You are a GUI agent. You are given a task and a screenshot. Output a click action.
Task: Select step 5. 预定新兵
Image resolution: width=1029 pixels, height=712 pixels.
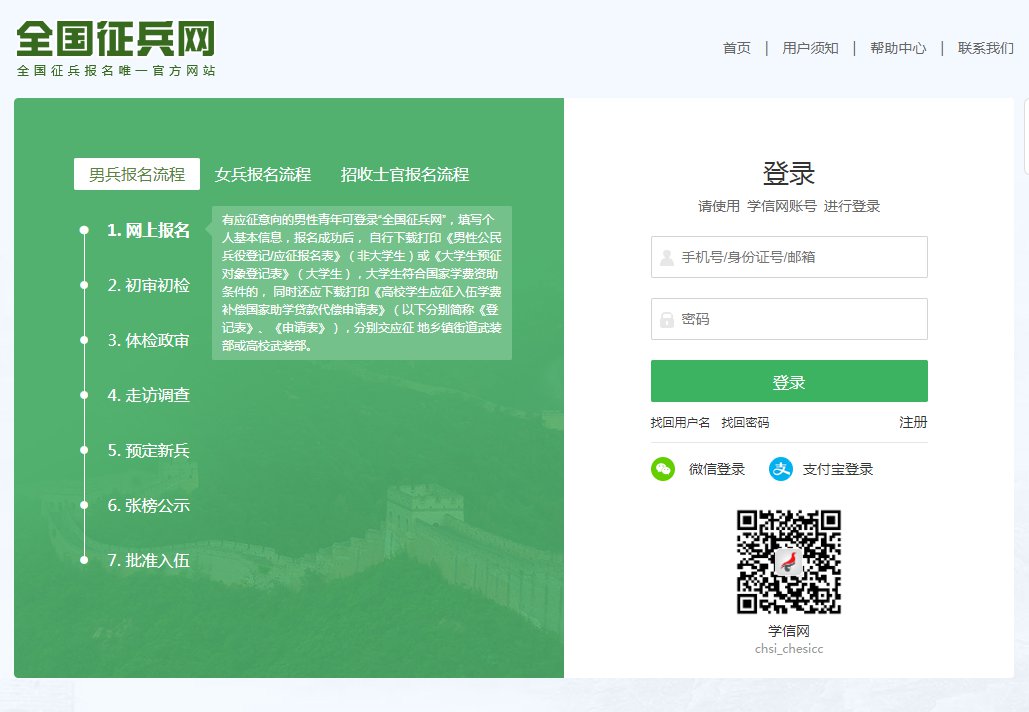(148, 450)
